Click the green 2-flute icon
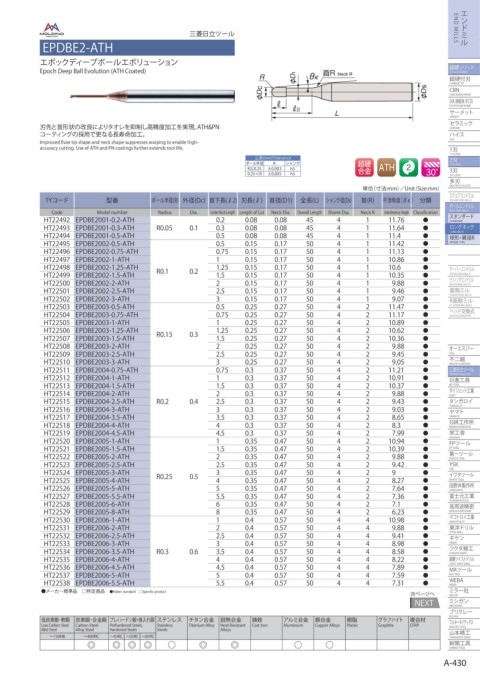The height and width of the screenshot is (677, 480). (408, 168)
